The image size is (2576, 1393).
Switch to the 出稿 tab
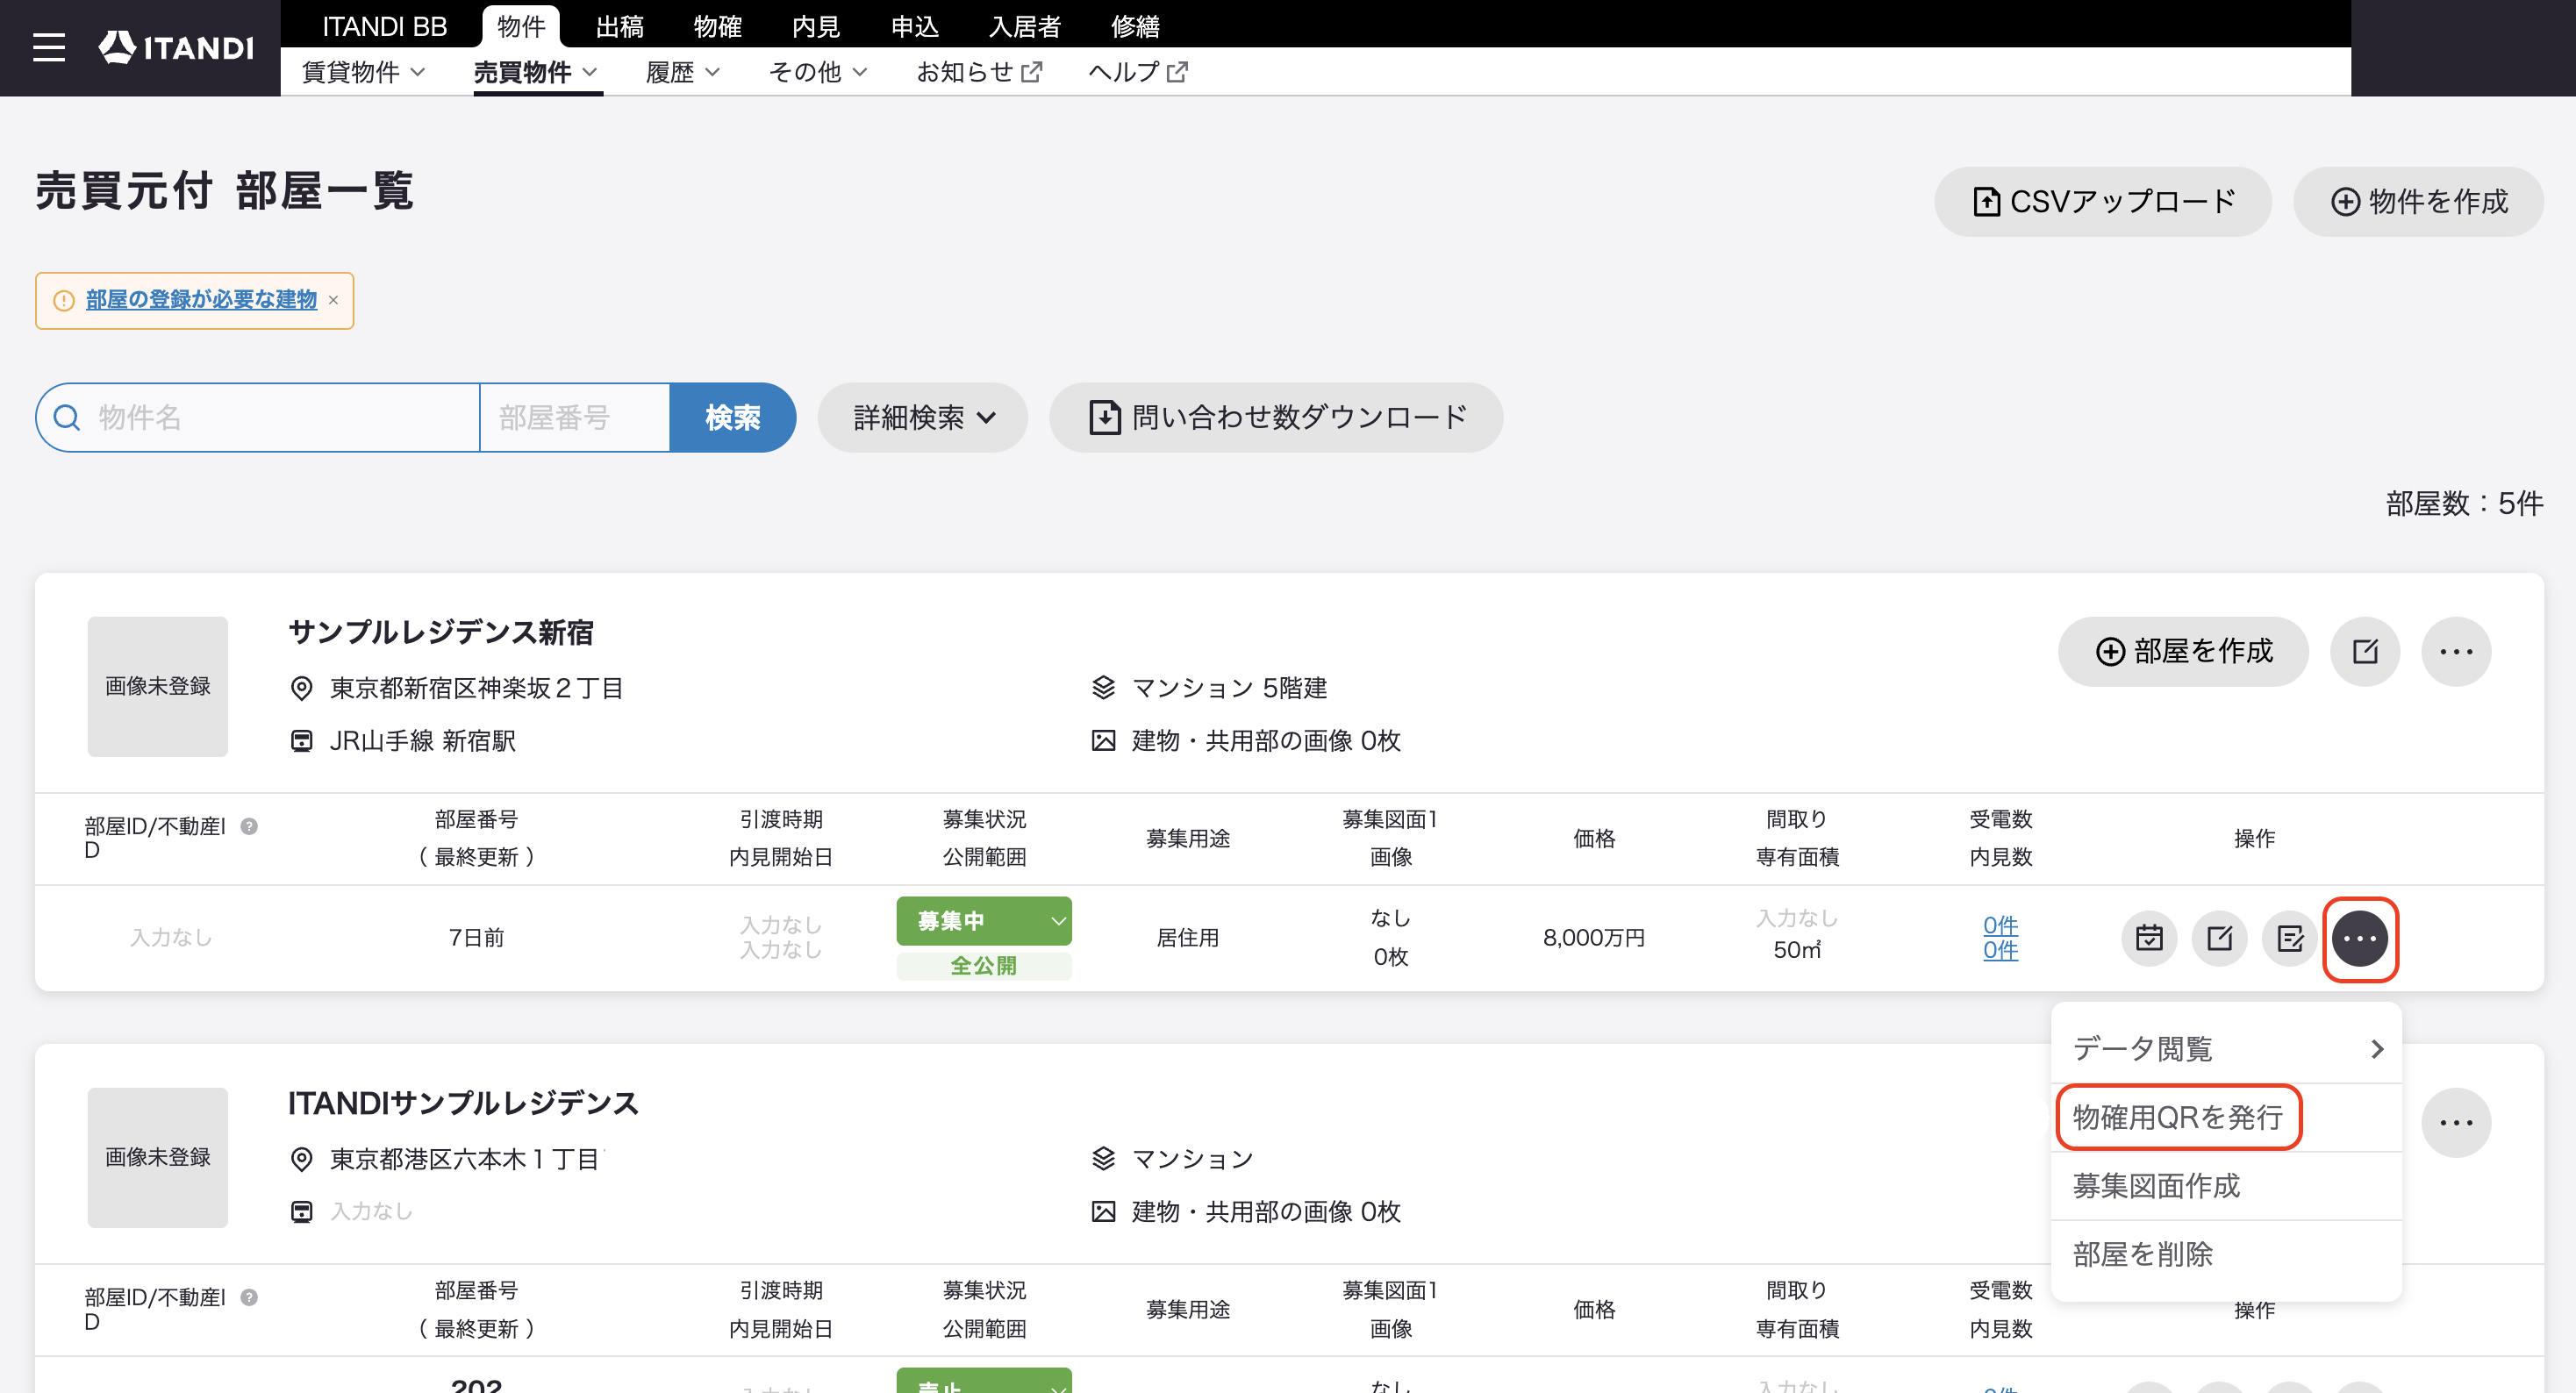click(x=620, y=26)
